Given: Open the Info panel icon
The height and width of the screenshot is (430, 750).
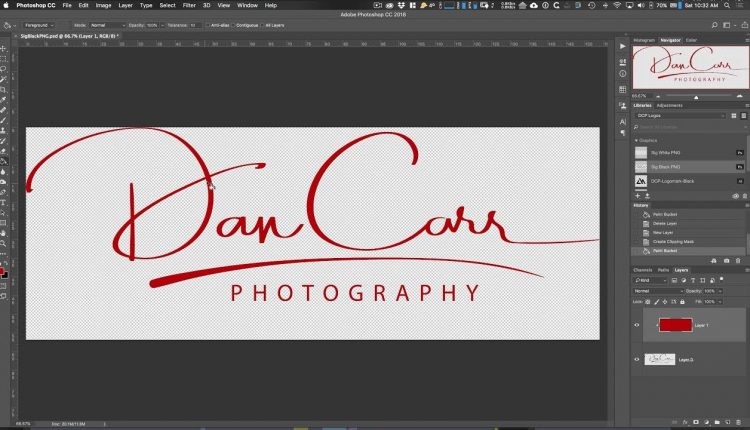Looking at the screenshot, I should pyautogui.click(x=622, y=74).
